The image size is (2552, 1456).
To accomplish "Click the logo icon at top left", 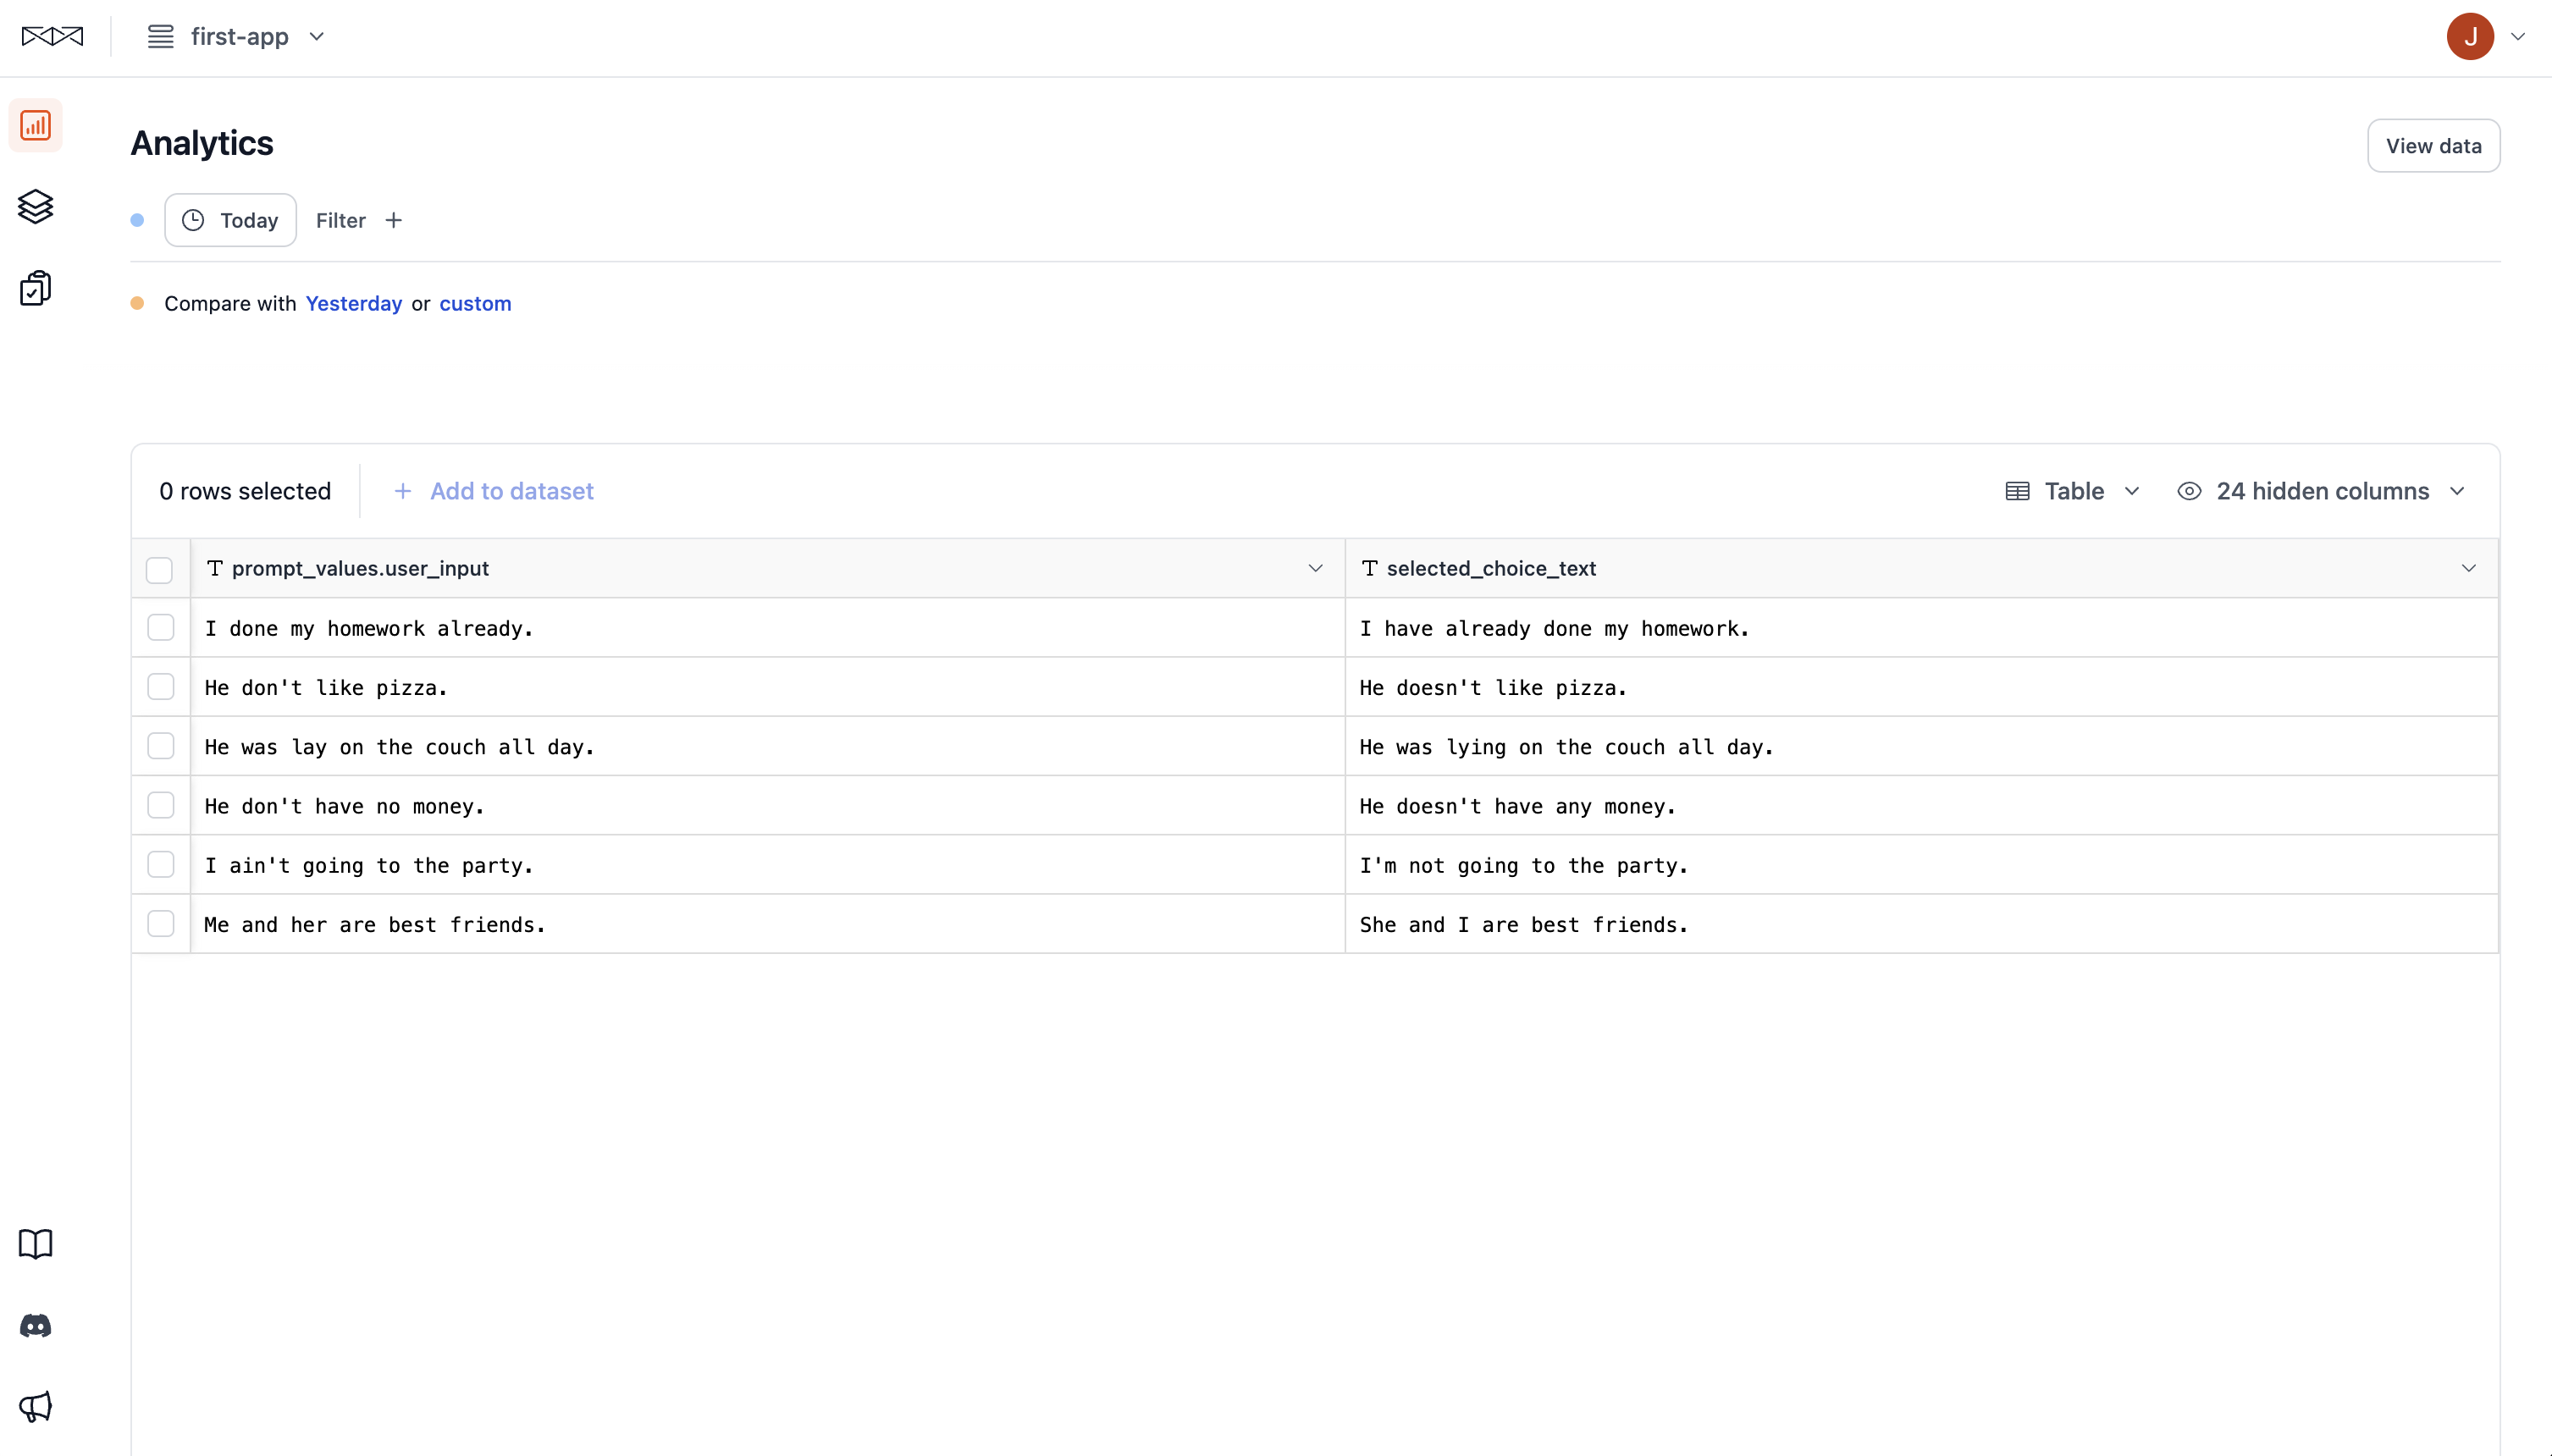I will coord(52,37).
